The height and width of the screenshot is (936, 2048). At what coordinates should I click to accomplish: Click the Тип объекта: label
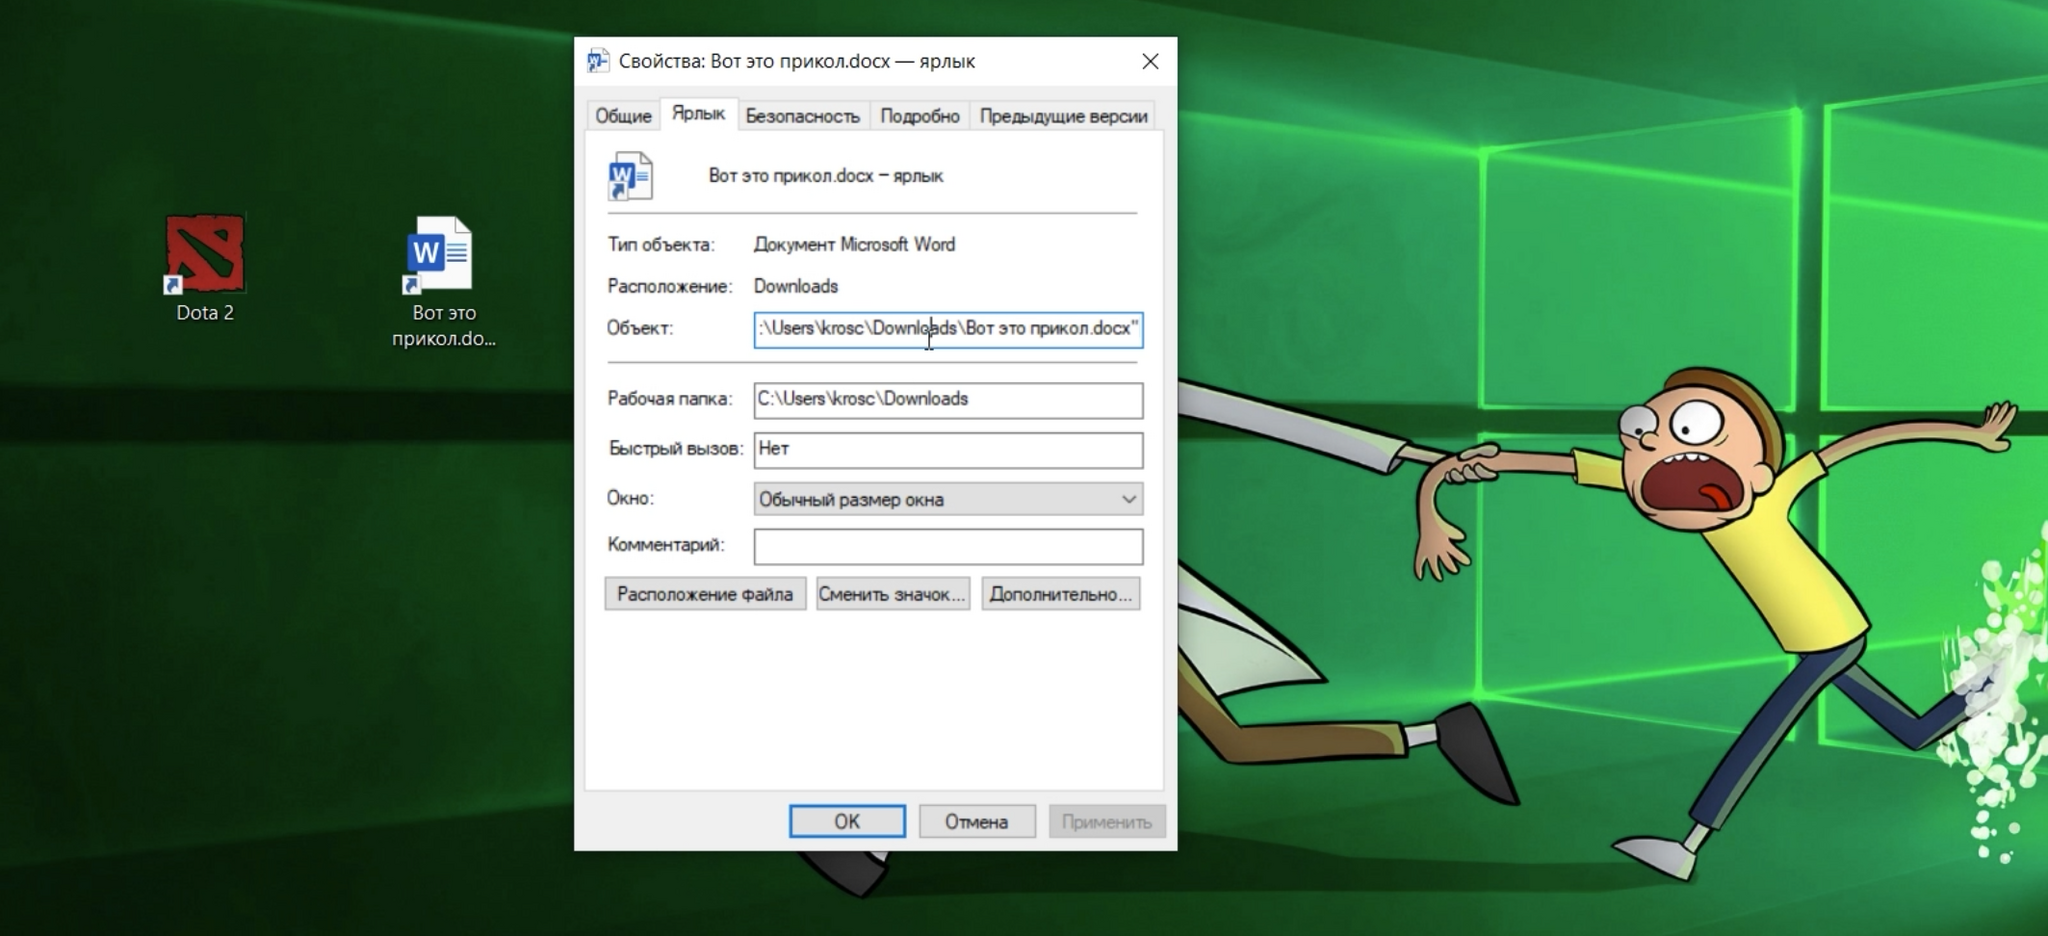(661, 245)
